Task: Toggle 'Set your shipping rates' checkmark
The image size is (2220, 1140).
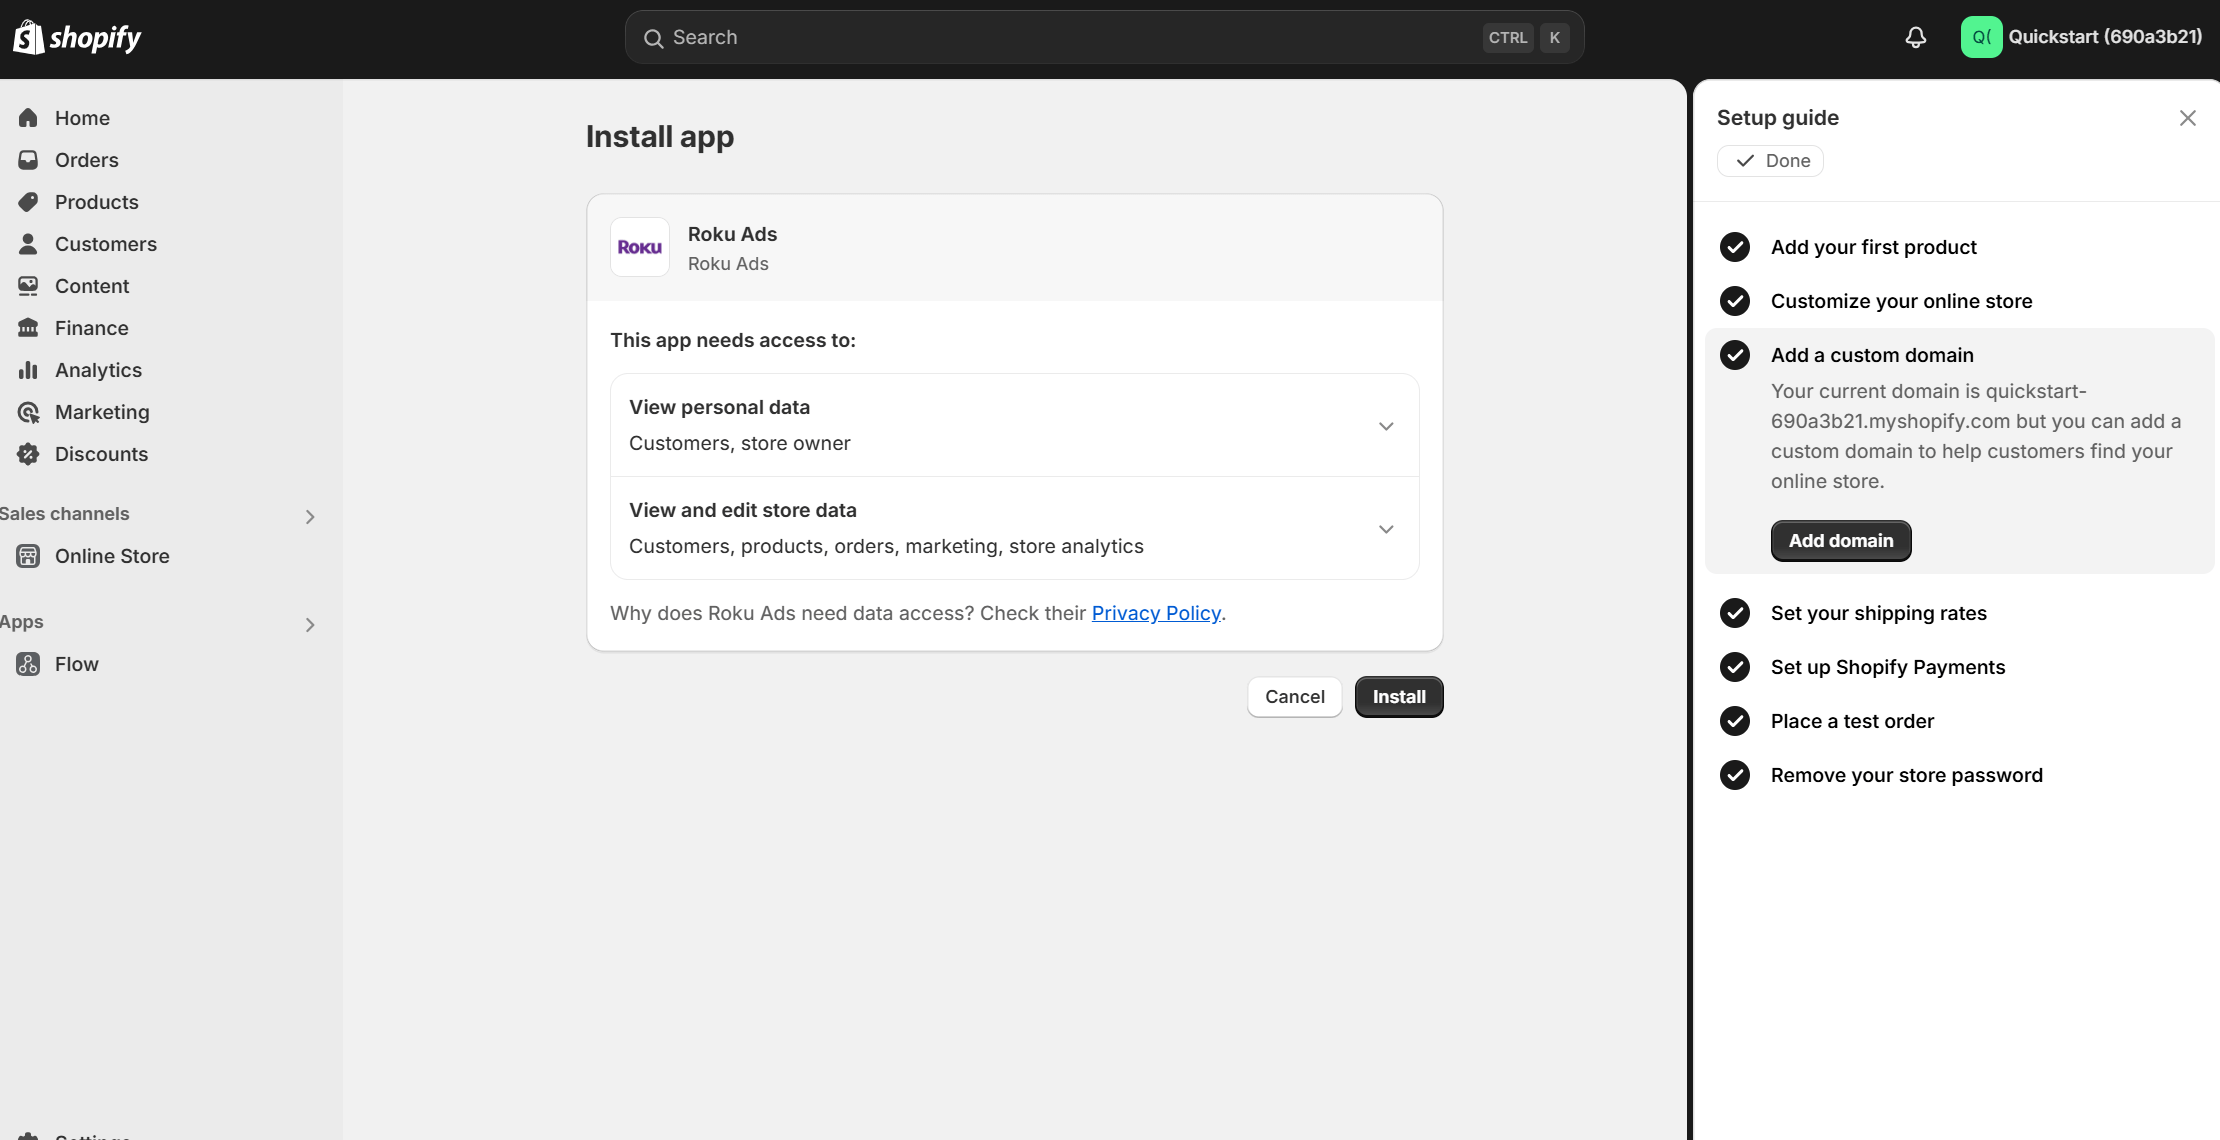Action: [x=1735, y=613]
